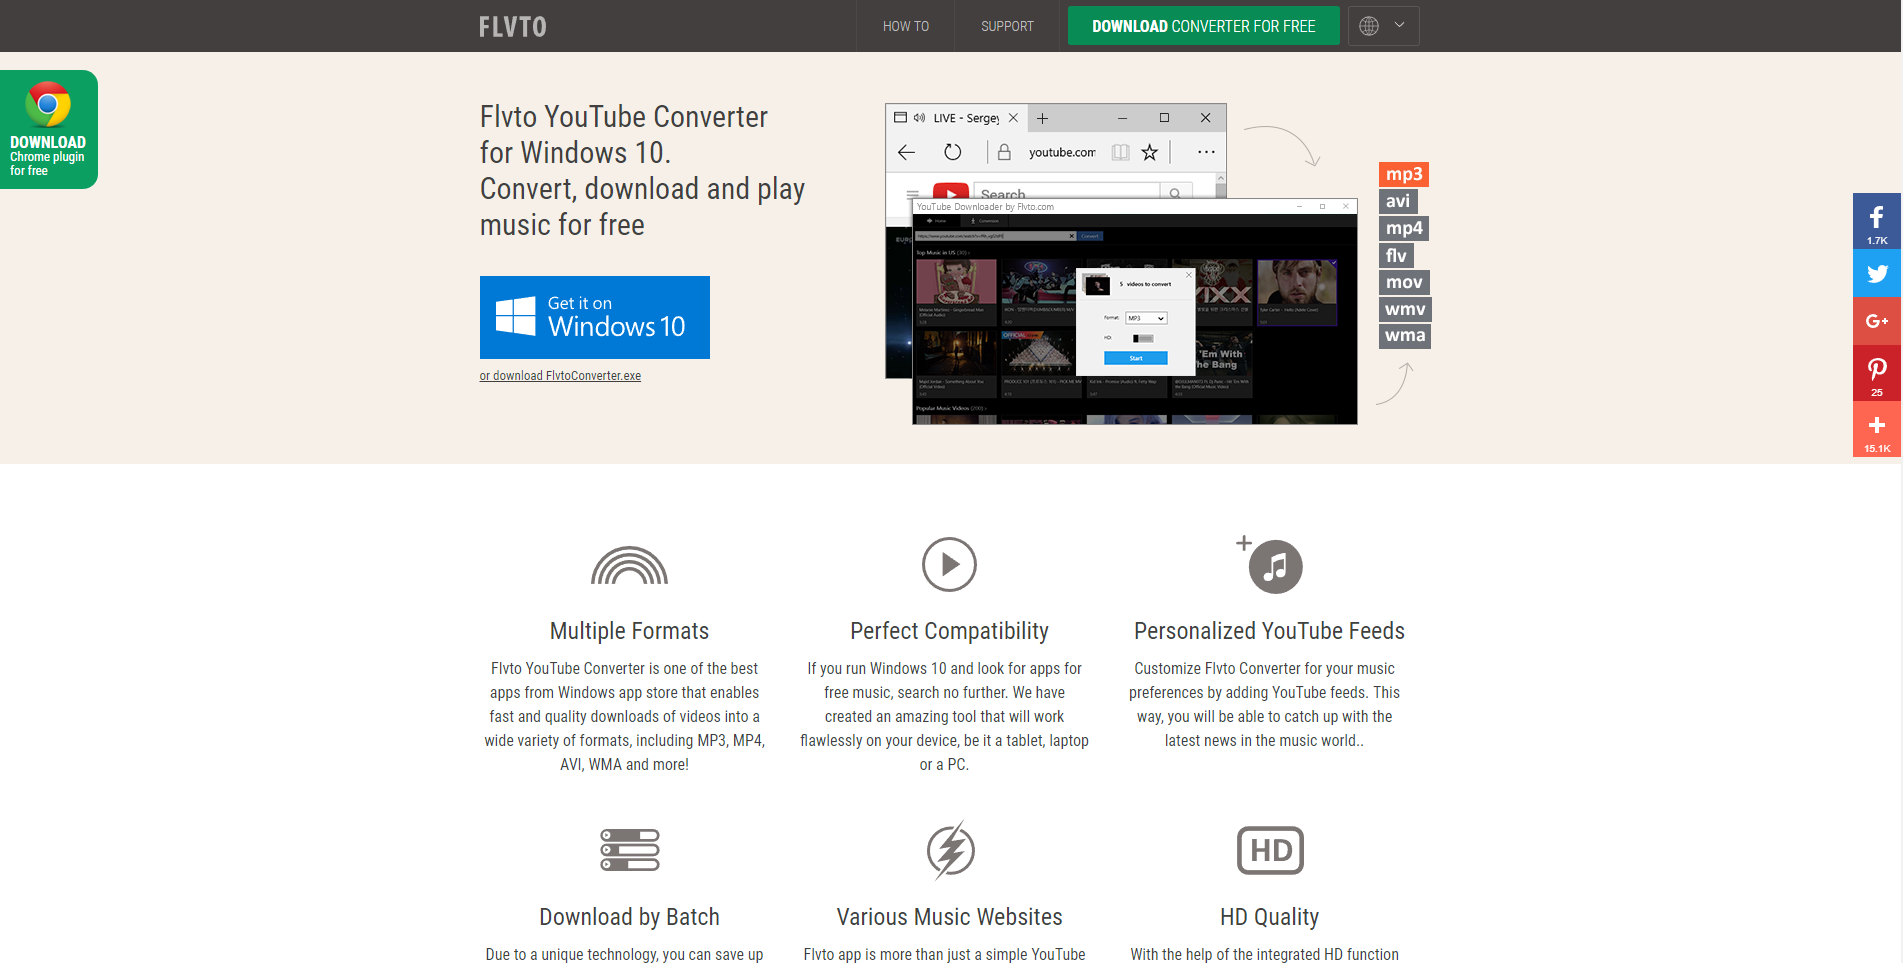Select the mp3 format label
The height and width of the screenshot is (963, 1903).
click(1403, 174)
